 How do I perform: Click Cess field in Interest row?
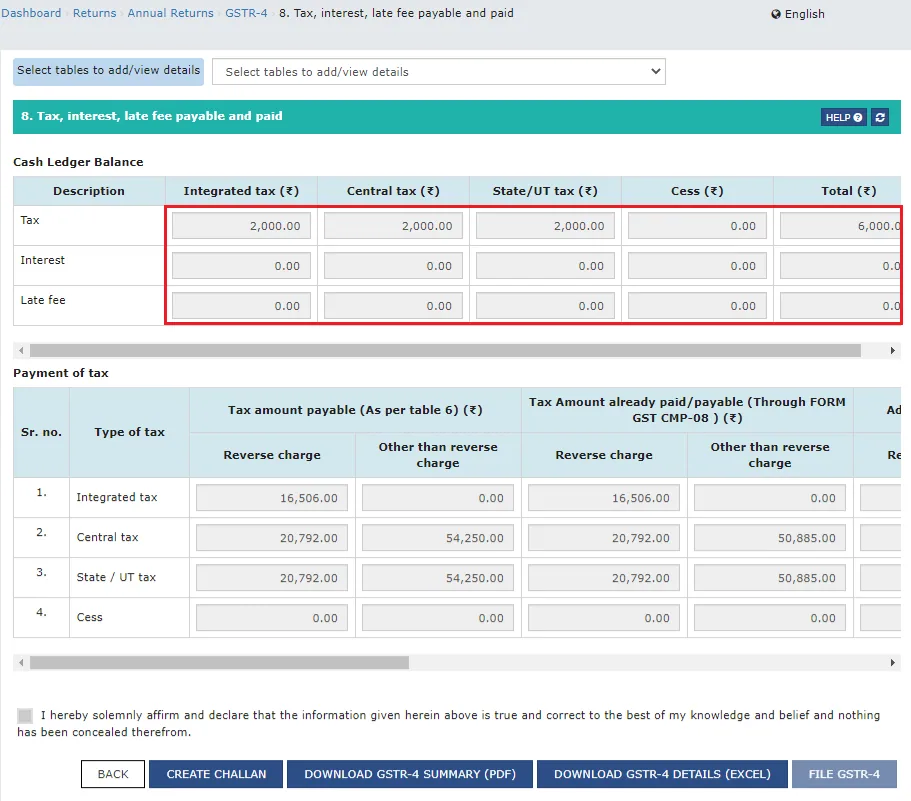pos(697,266)
